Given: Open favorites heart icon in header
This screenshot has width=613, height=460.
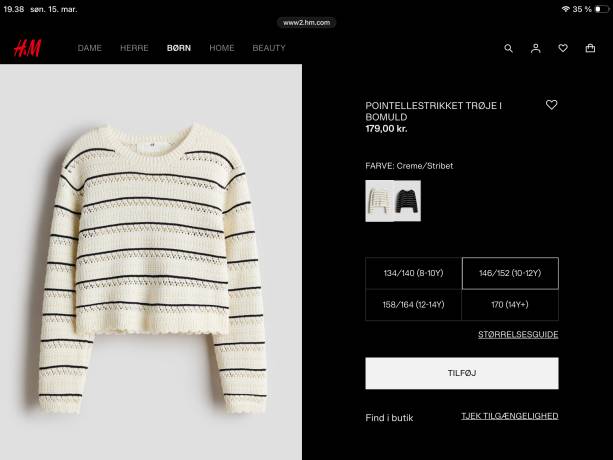Looking at the screenshot, I should 563,48.
